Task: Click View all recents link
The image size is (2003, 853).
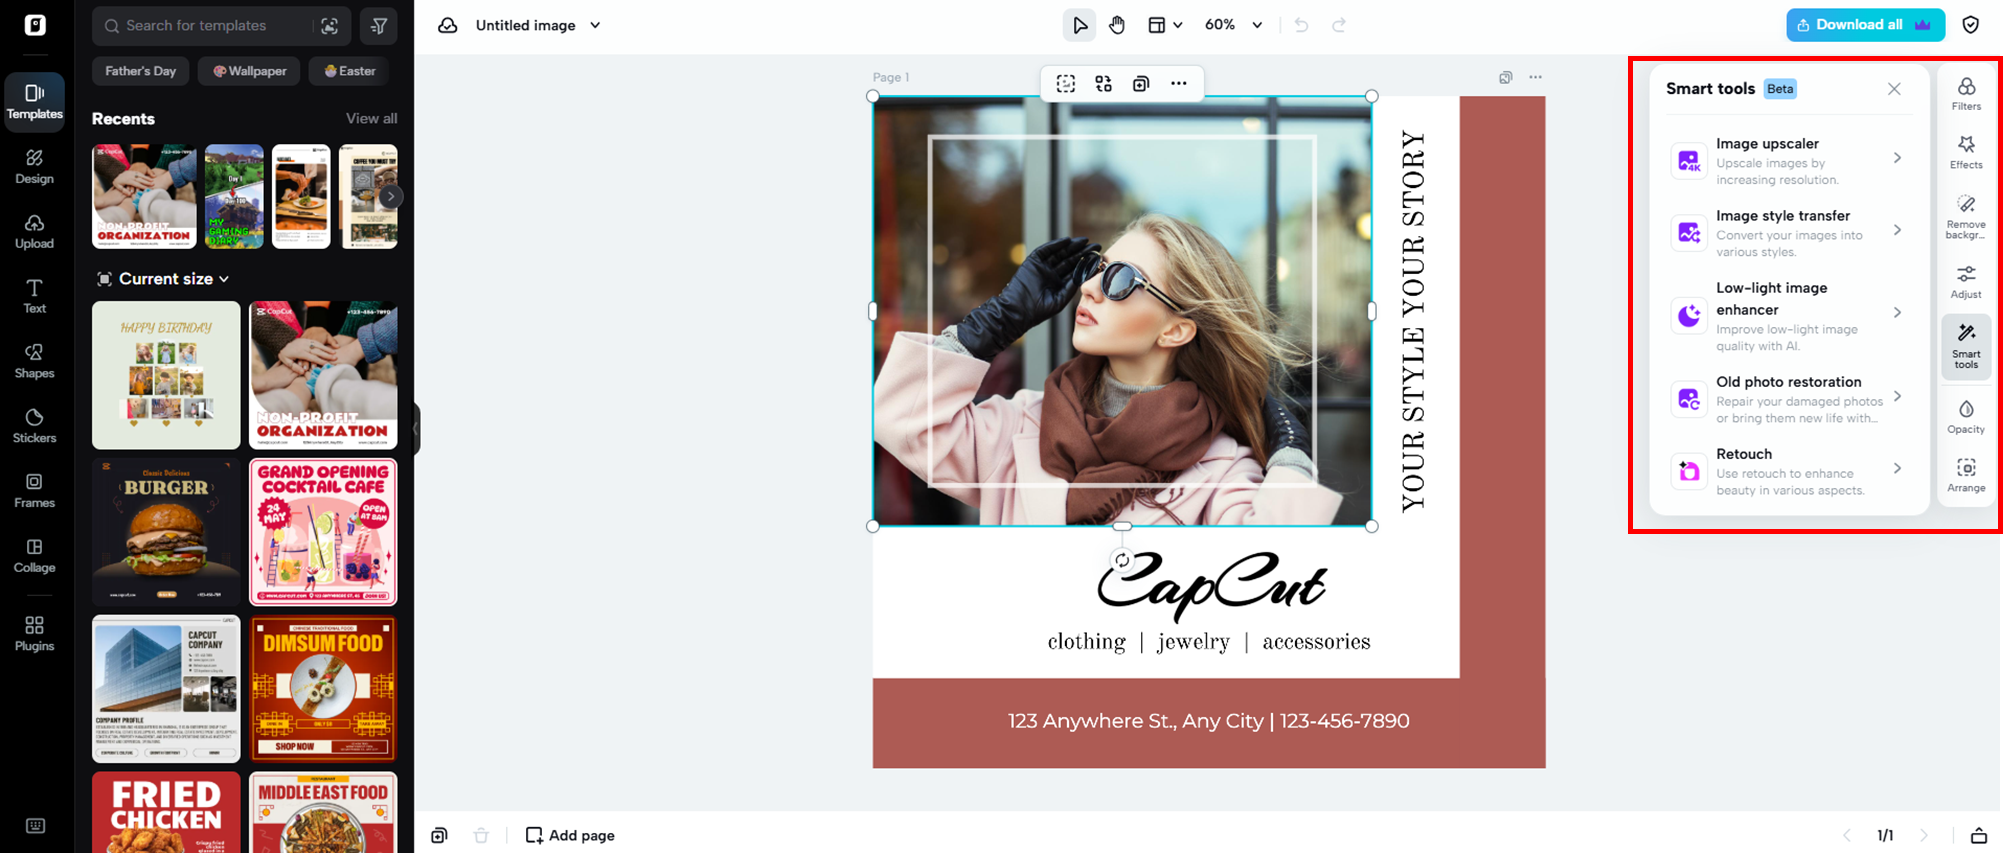Action: click(x=371, y=118)
